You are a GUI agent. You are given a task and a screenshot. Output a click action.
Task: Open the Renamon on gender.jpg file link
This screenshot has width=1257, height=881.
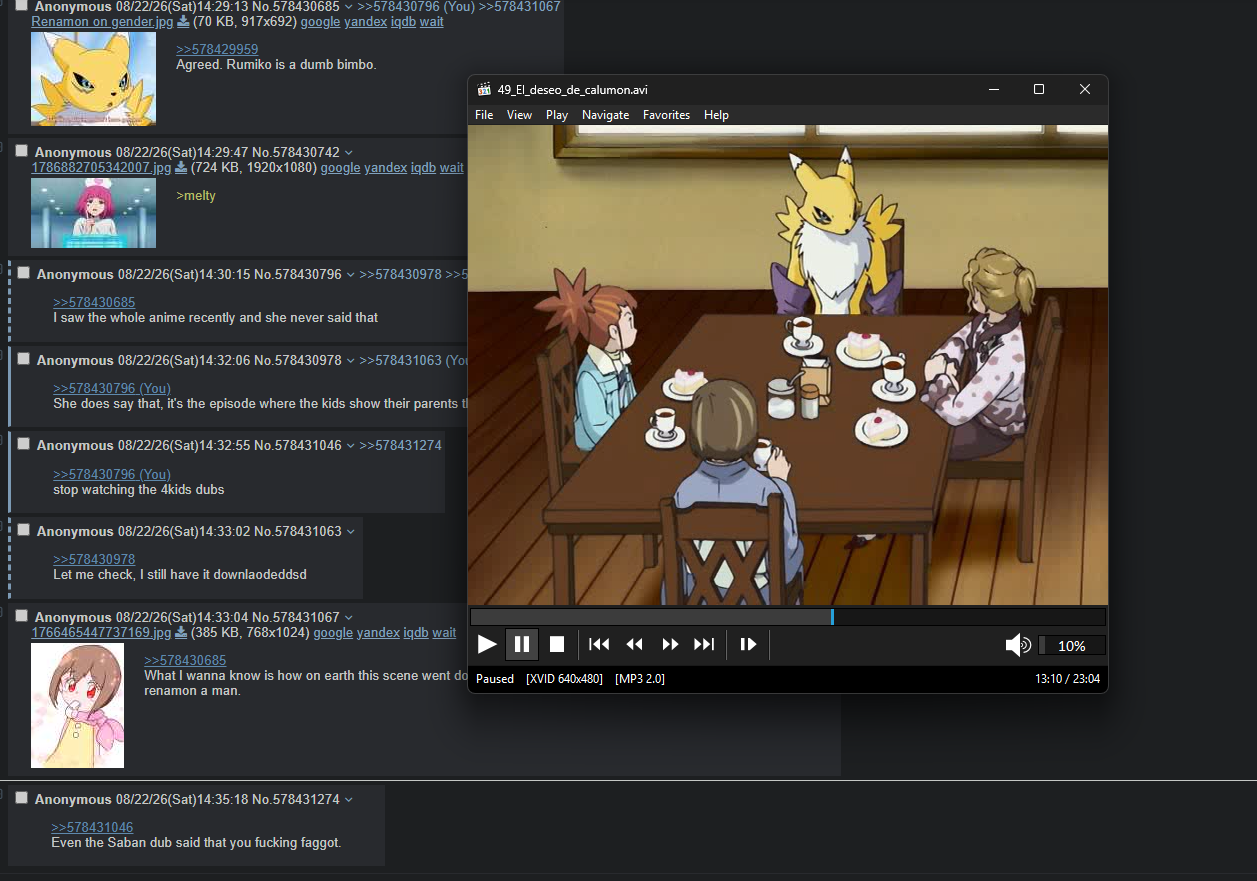tap(102, 22)
